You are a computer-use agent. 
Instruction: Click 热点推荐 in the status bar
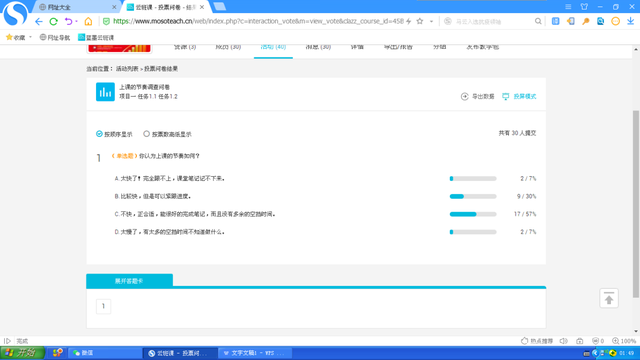(537, 341)
